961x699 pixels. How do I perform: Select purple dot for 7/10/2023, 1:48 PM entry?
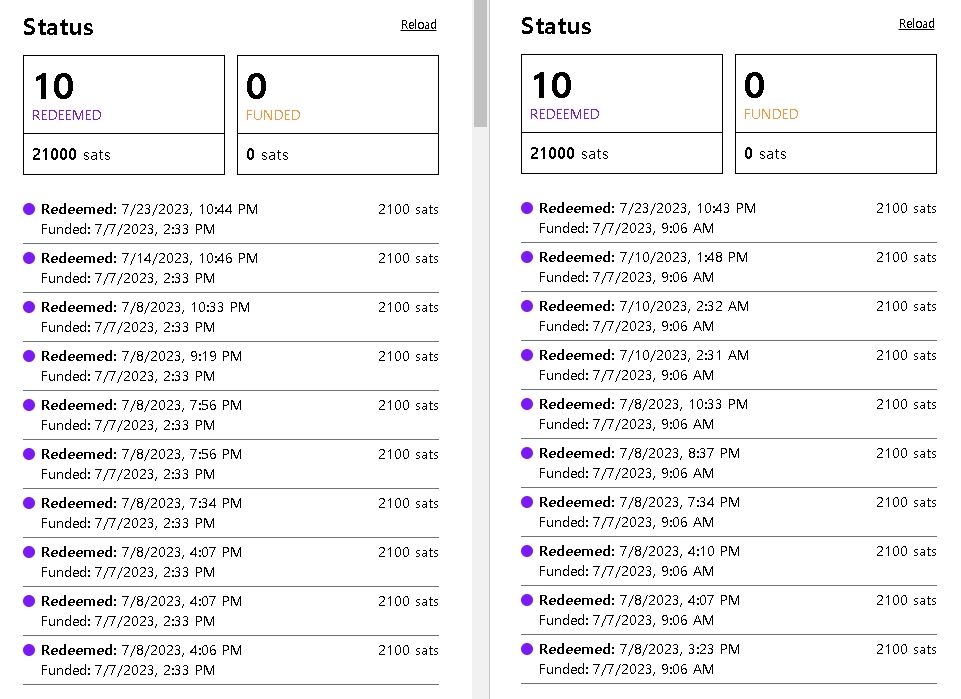(x=527, y=258)
